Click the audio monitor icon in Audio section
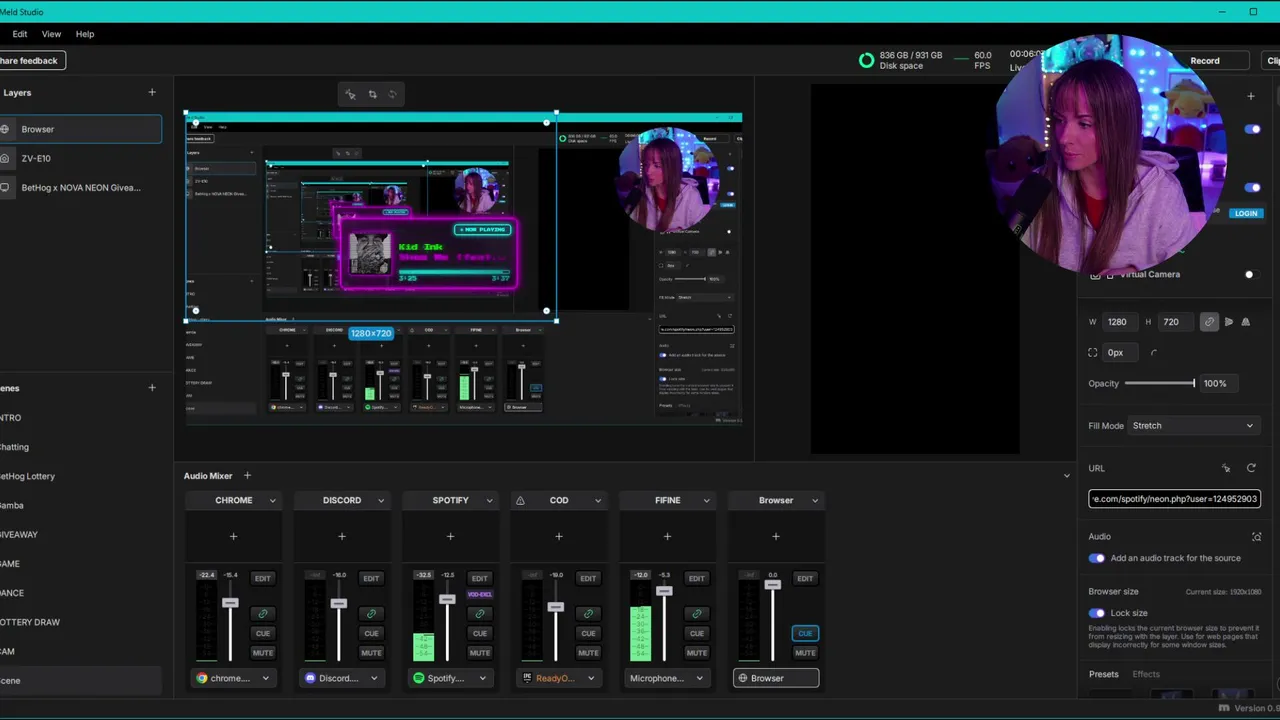The height and width of the screenshot is (720, 1280). pos(1257,537)
